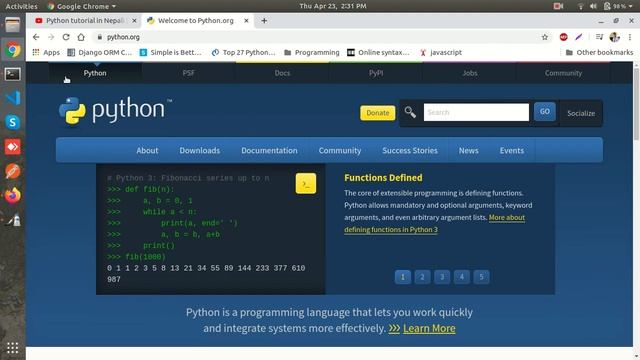This screenshot has width=640, height=360.
Task: Open Visual Studio Code from dock
Action: tap(13, 98)
